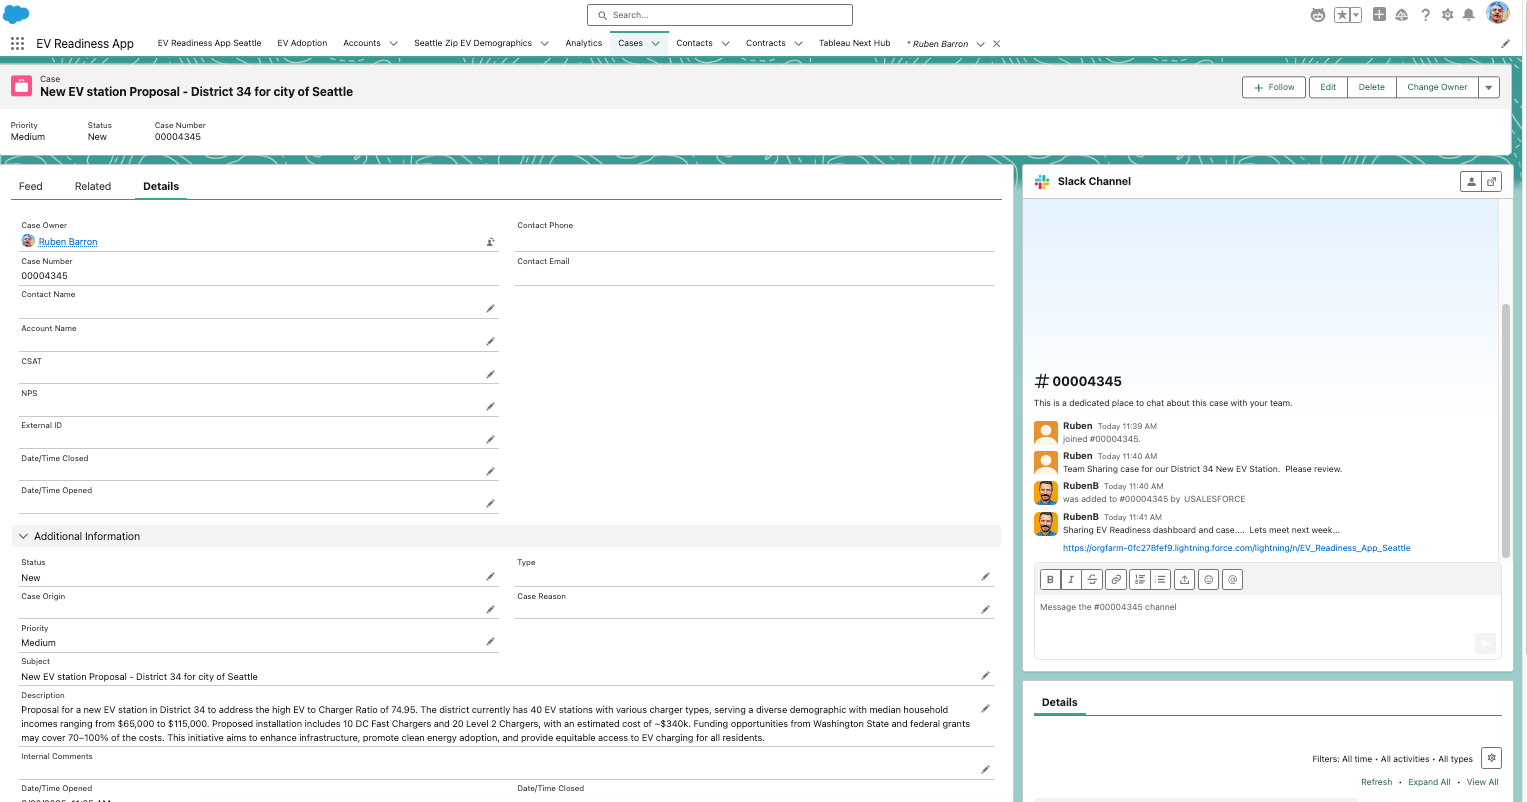Viewport: 1527px width, 802px height.
Task: Attach a file with the upload icon
Action: tap(1184, 579)
